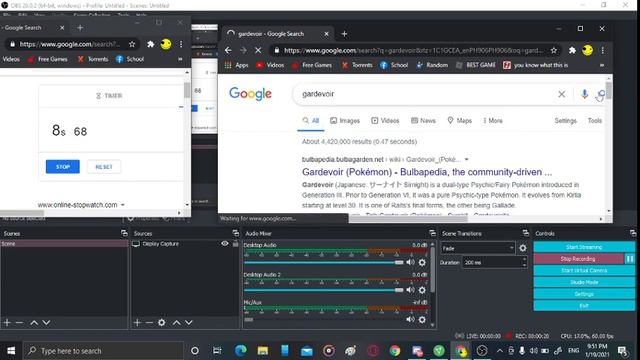Open source properties gear

coord(162,322)
